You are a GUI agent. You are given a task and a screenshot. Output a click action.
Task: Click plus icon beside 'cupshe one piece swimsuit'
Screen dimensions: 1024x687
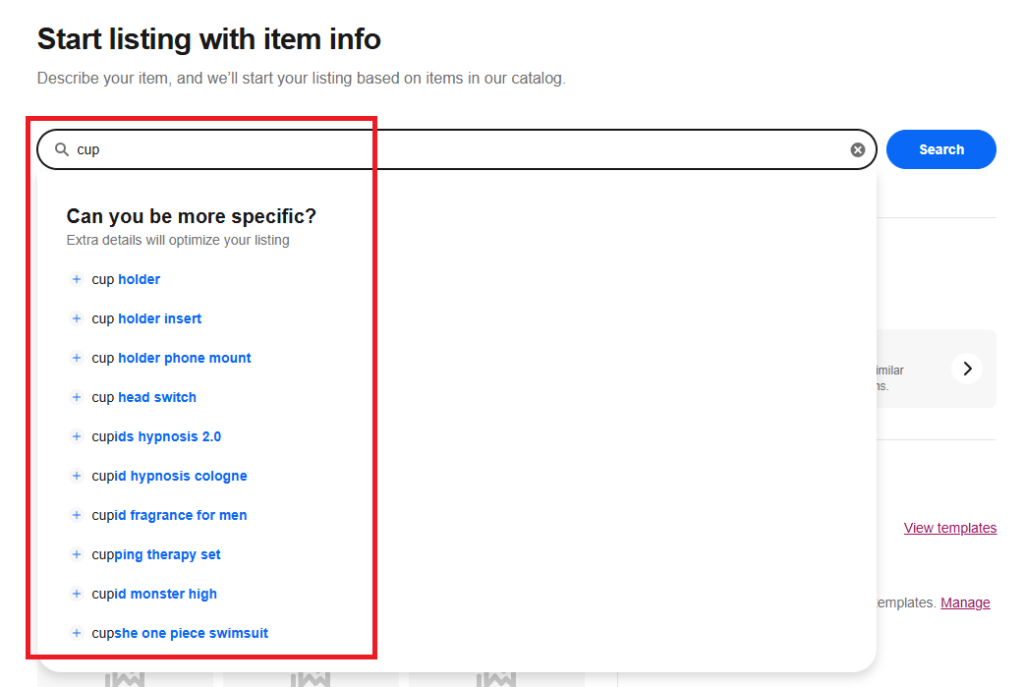pyautogui.click(x=76, y=633)
